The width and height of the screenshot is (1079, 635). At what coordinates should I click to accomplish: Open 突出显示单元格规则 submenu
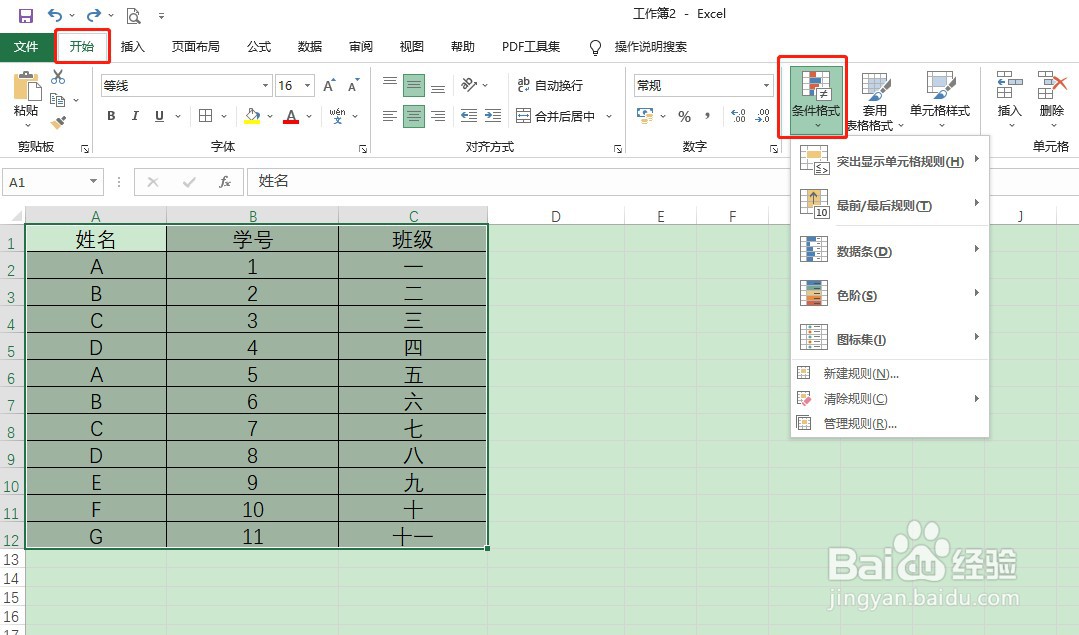point(890,161)
